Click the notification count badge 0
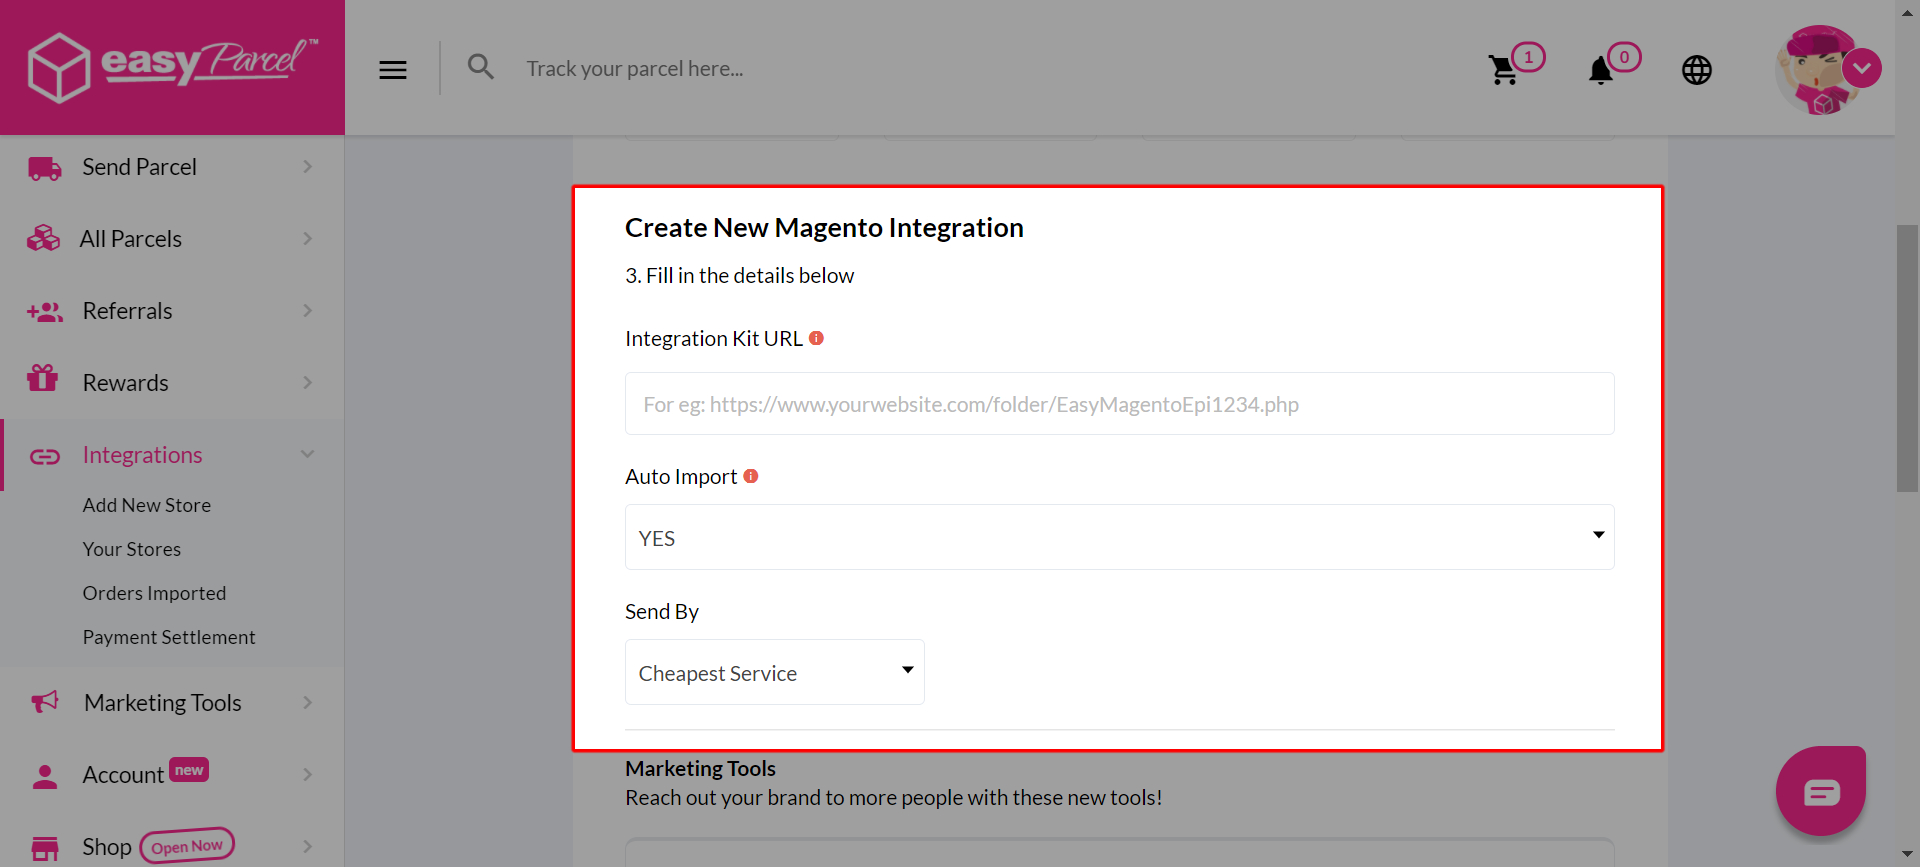The width and height of the screenshot is (1920, 867). coord(1624,57)
